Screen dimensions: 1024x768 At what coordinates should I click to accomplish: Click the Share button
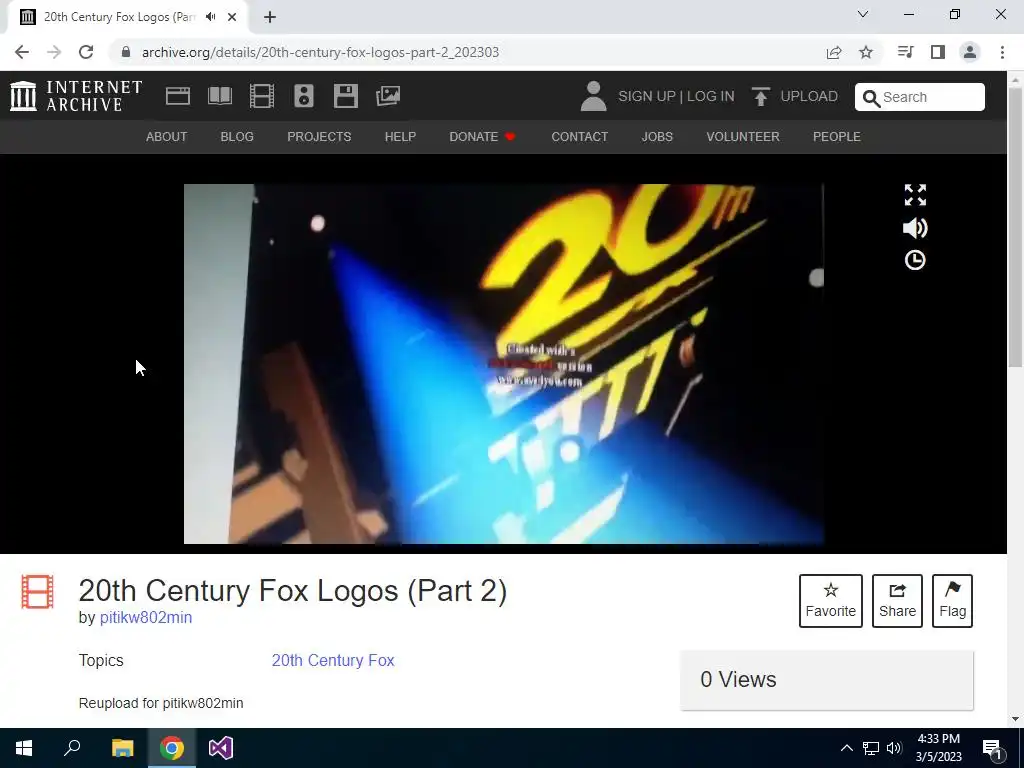[x=897, y=601]
